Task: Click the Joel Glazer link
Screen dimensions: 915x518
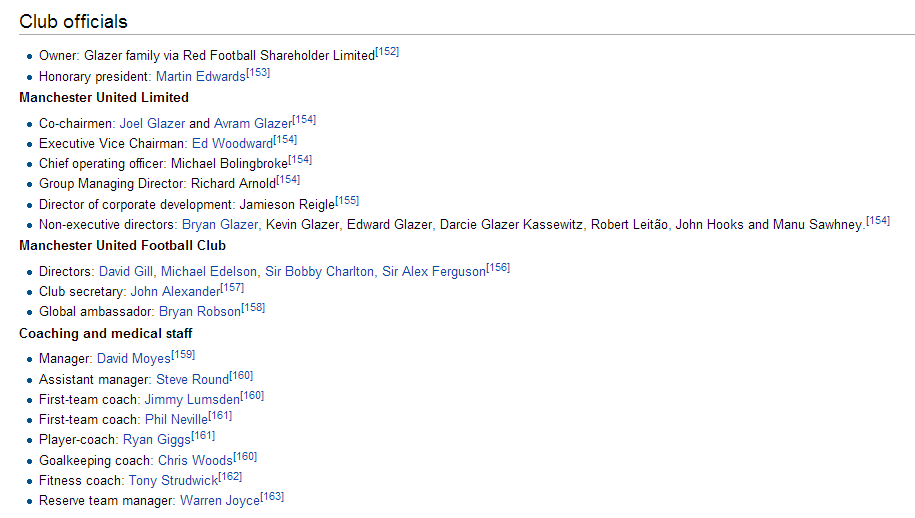Action: pyautogui.click(x=152, y=124)
